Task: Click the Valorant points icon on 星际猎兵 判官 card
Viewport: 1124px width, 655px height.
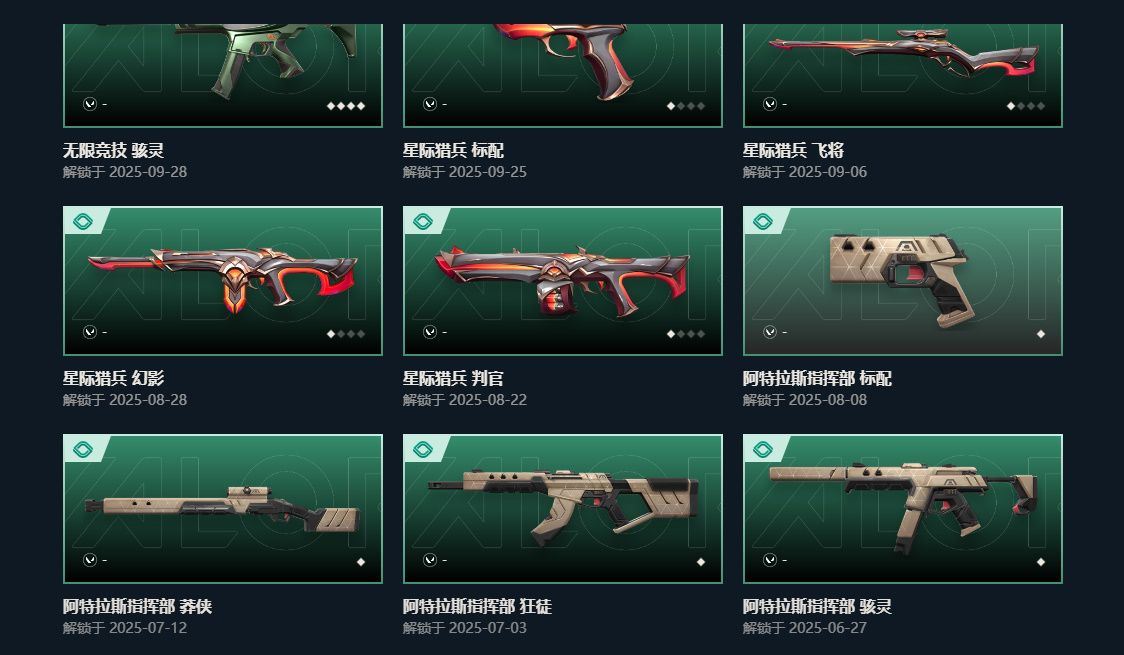Action: (x=429, y=332)
